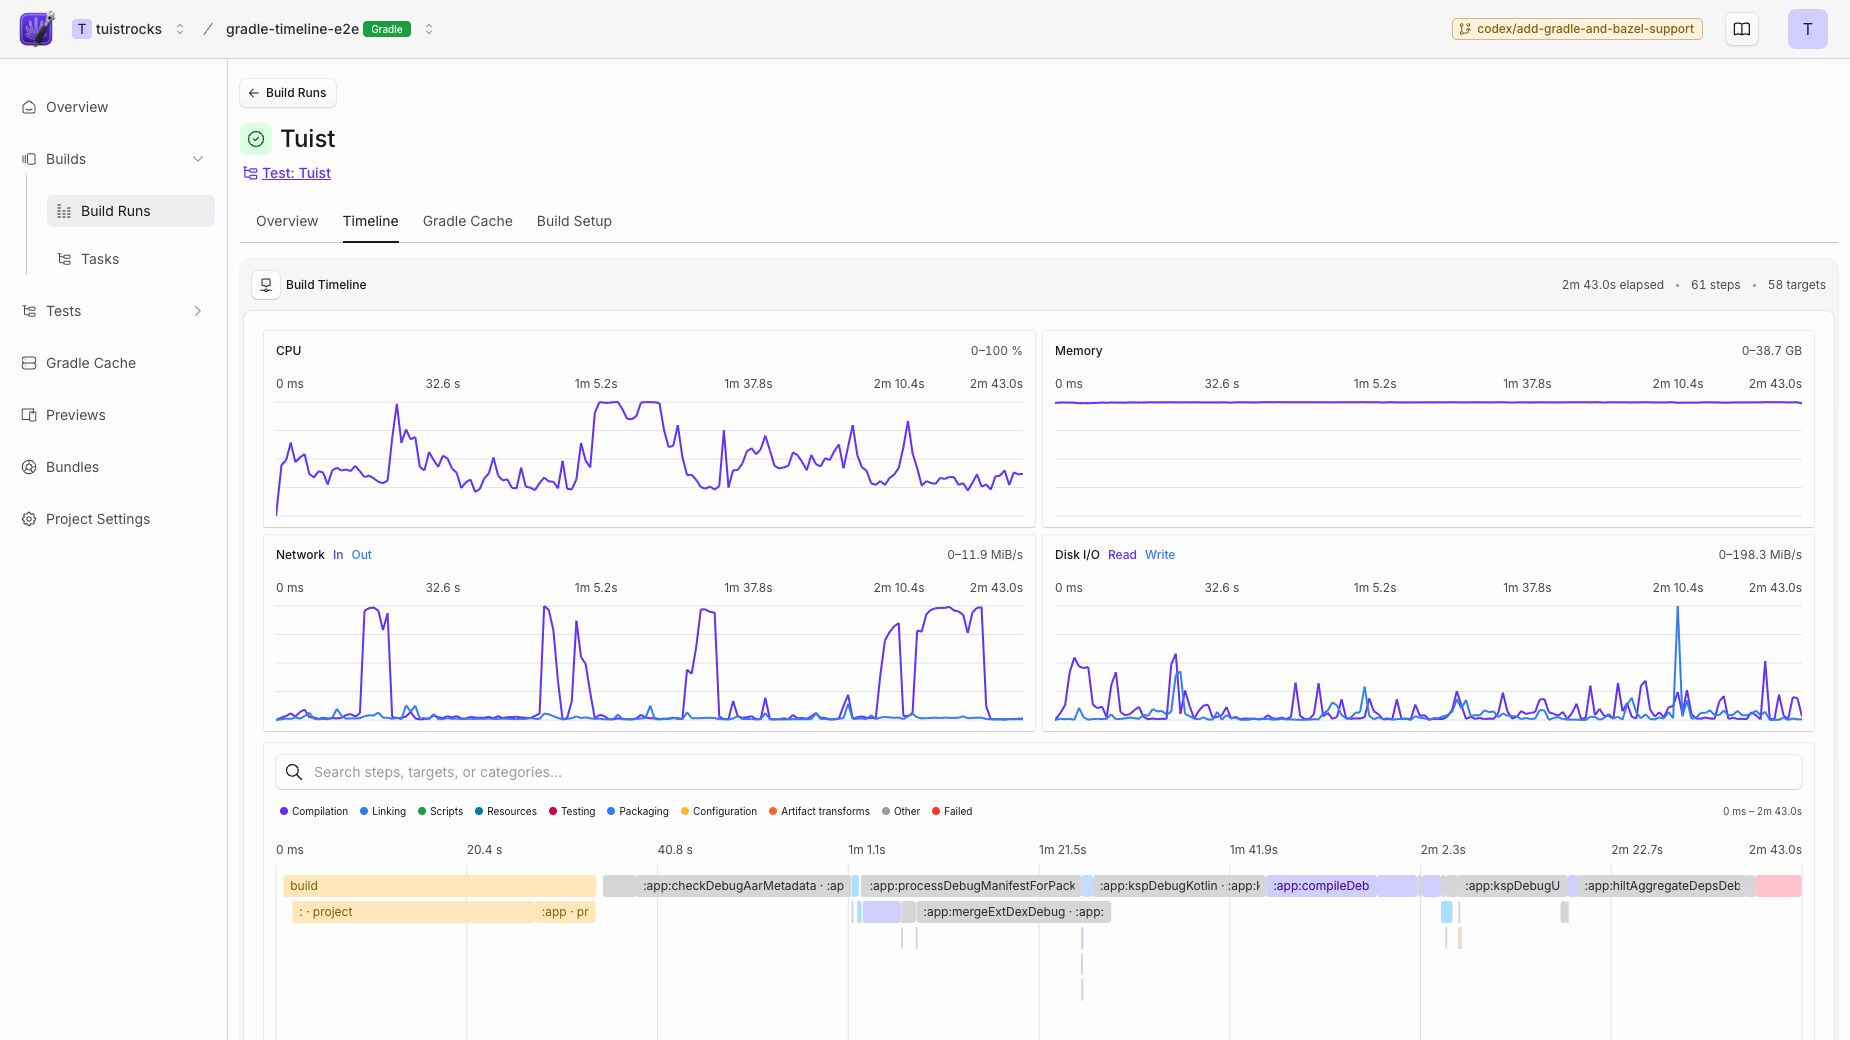Select the Timeline tab
Image resolution: width=1850 pixels, height=1040 pixels.
click(370, 221)
